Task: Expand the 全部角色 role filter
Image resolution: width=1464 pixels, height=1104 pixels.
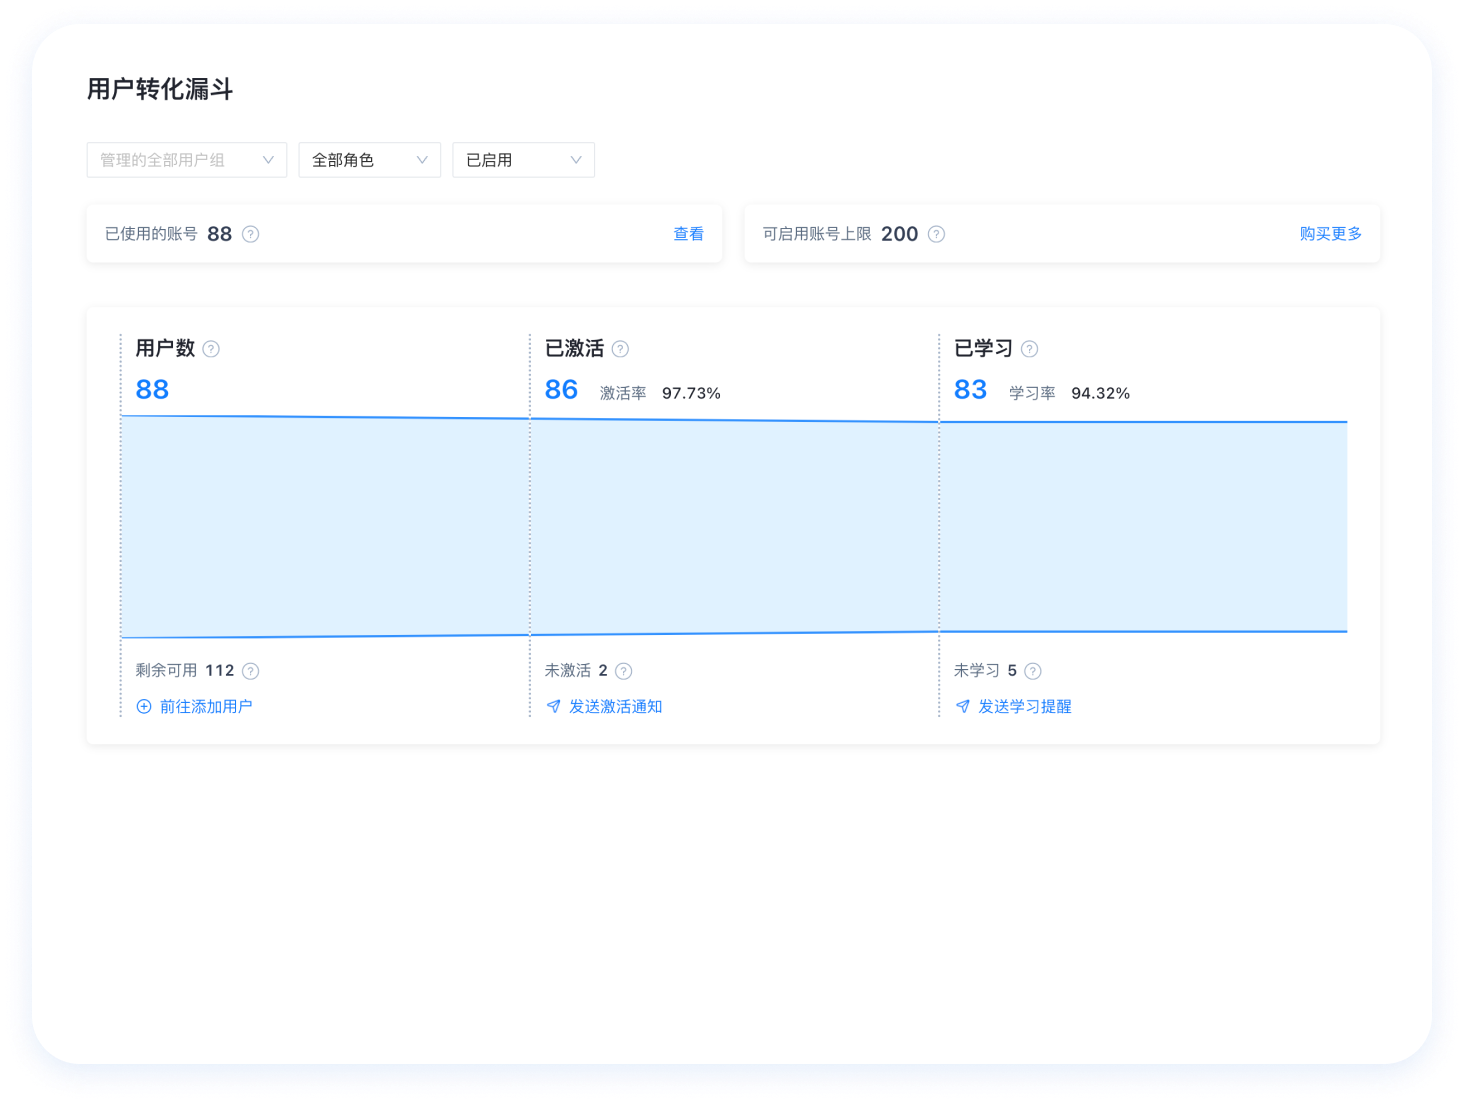Action: [x=370, y=160]
